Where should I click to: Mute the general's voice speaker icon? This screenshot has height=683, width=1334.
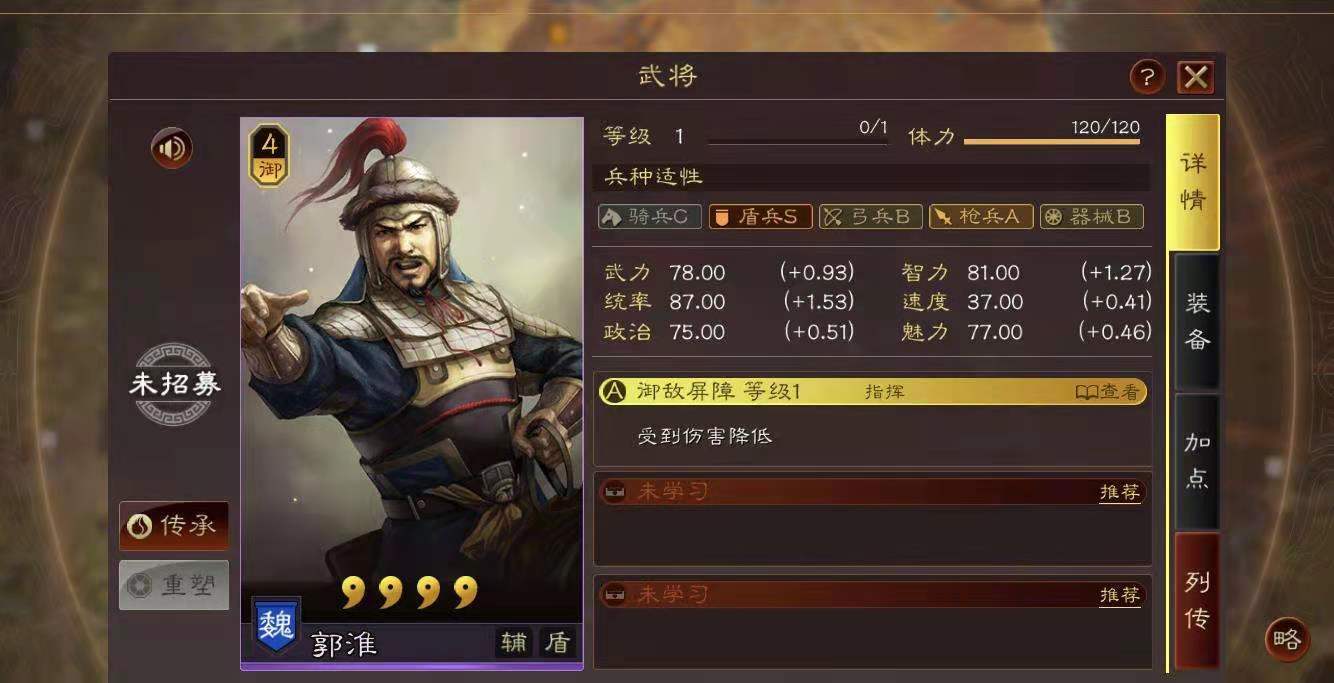pyautogui.click(x=172, y=149)
